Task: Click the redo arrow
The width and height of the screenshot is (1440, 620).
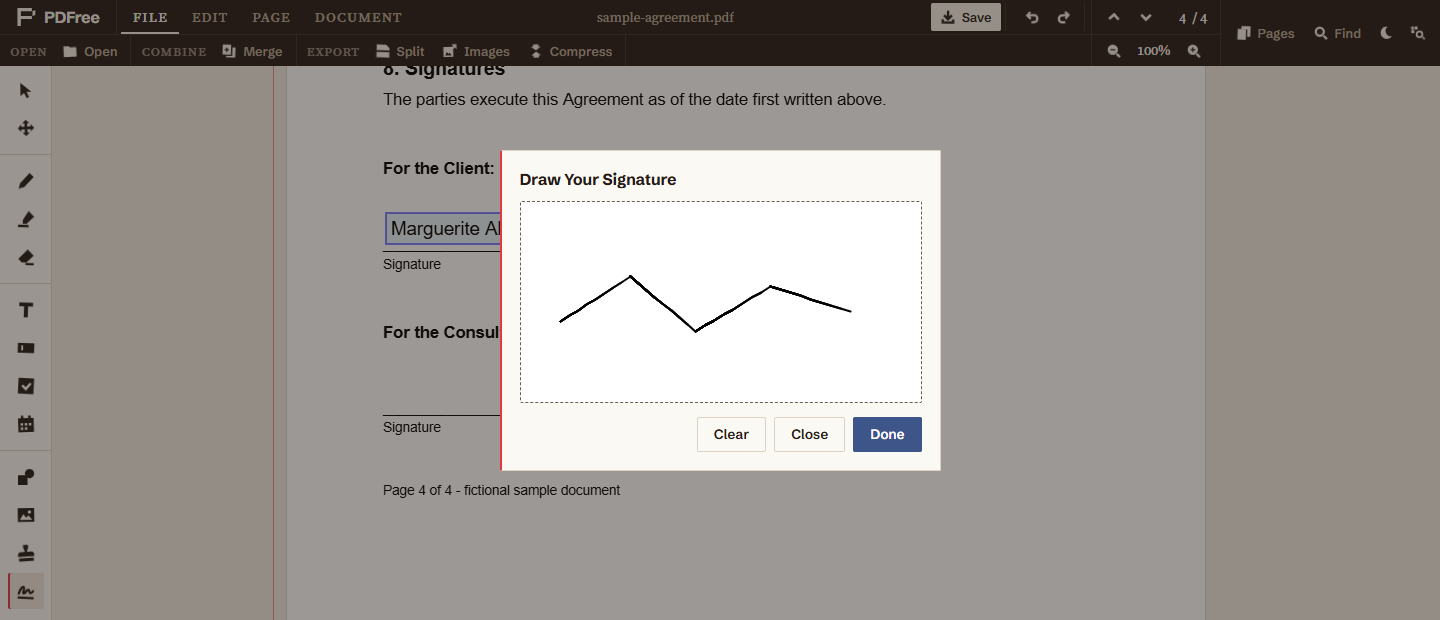Action: [x=1063, y=18]
